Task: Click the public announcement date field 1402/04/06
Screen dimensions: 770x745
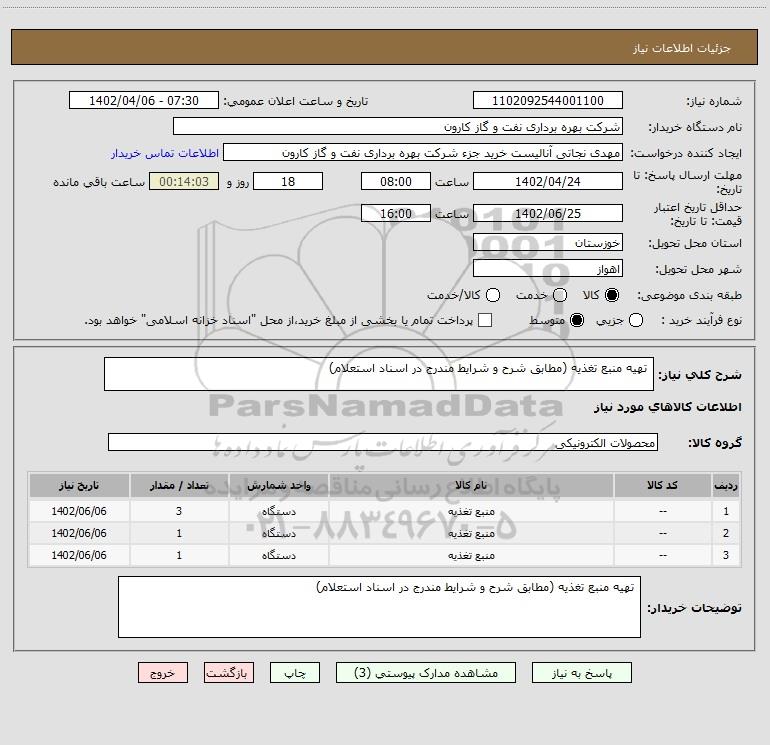Action: 144,100
